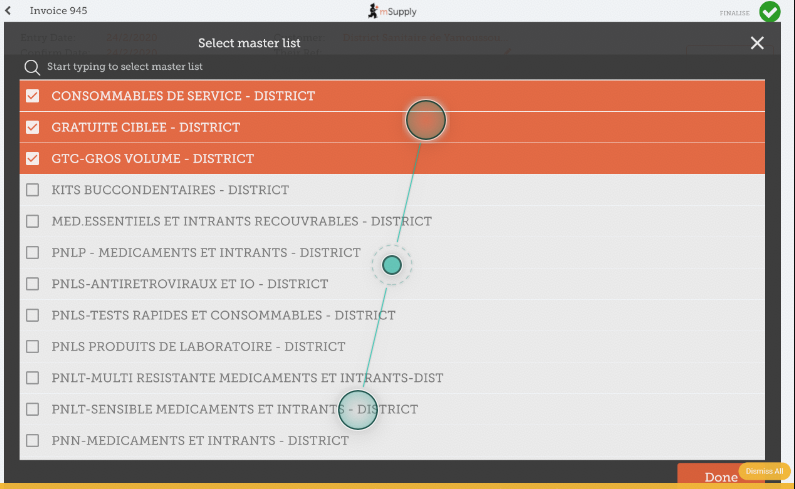
Task: Check PNN-MEDICAMENTS ET INTRANTS checkbox
Action: [32, 440]
